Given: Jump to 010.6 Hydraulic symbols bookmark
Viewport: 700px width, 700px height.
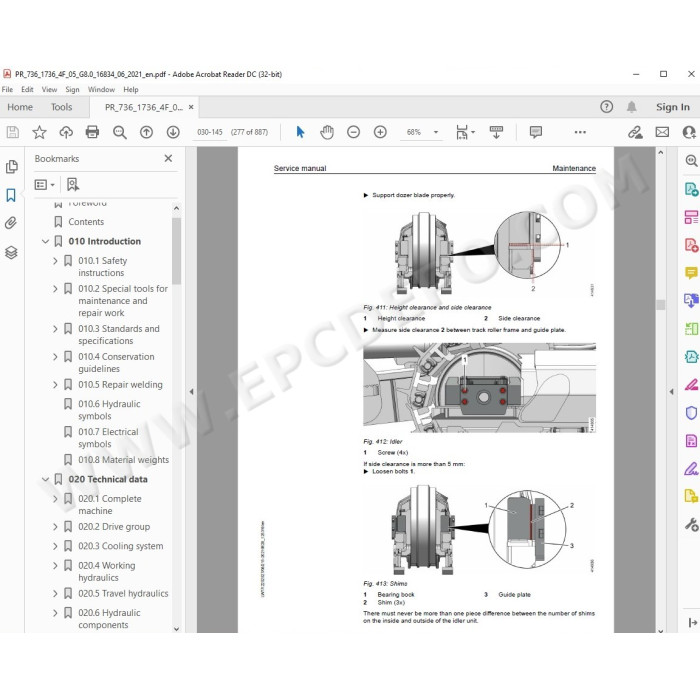Looking at the screenshot, I should point(109,410).
